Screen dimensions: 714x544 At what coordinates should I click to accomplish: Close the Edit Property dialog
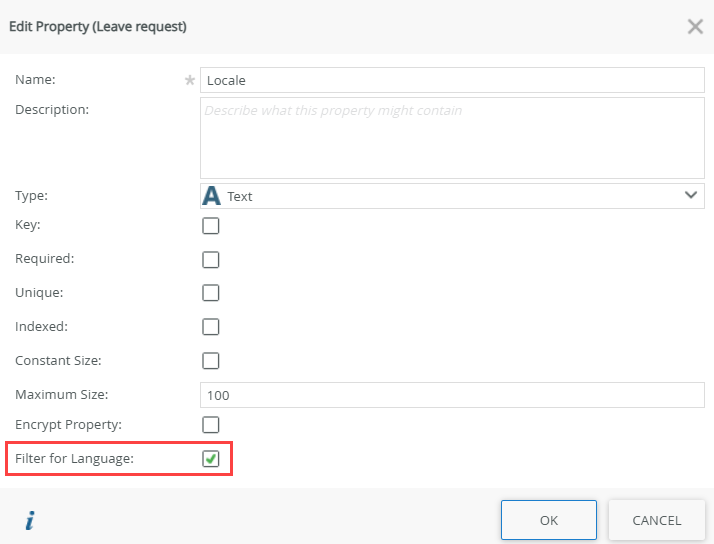click(x=695, y=26)
